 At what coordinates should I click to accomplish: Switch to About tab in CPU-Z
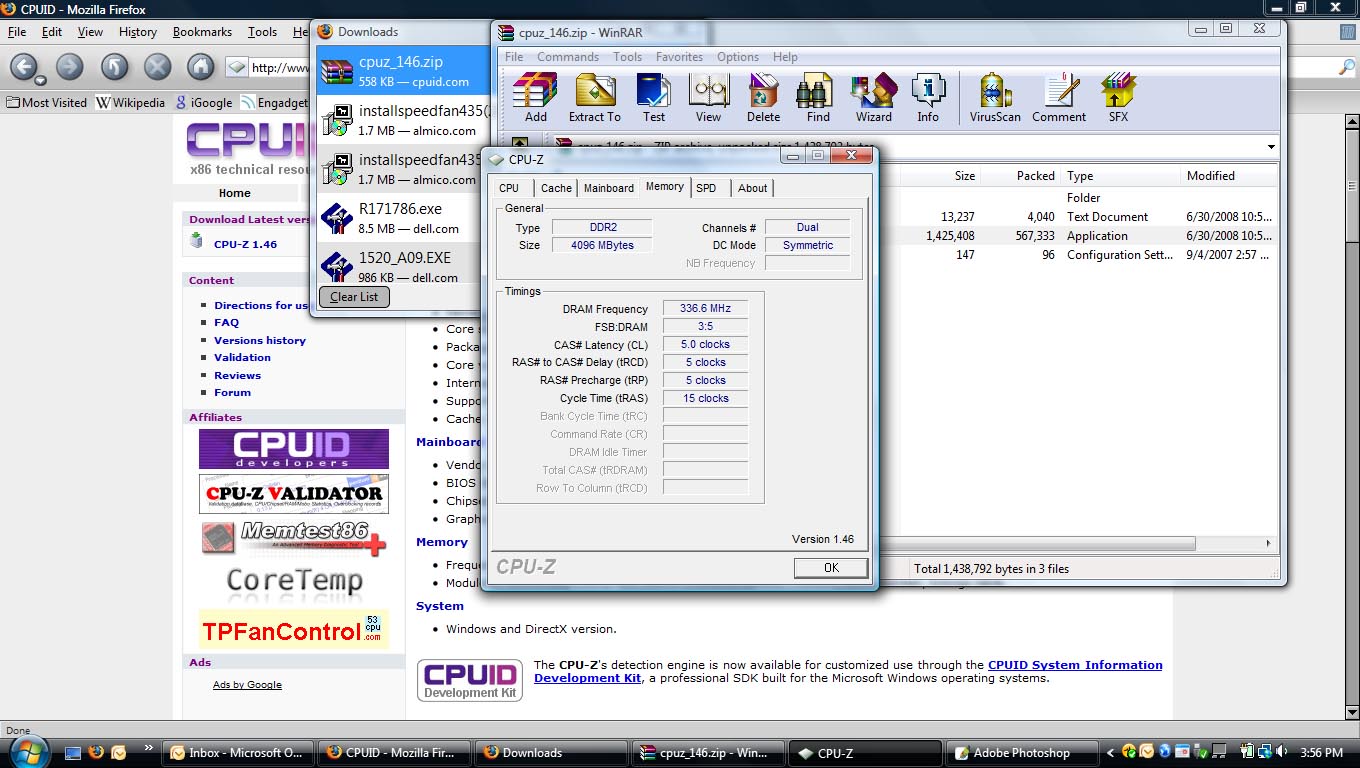(x=753, y=188)
